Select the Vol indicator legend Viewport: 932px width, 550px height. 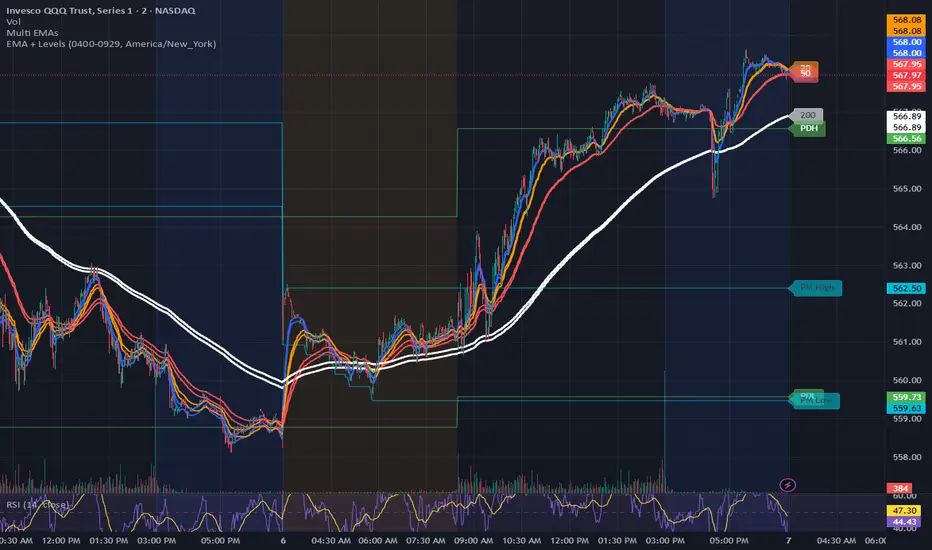point(14,22)
